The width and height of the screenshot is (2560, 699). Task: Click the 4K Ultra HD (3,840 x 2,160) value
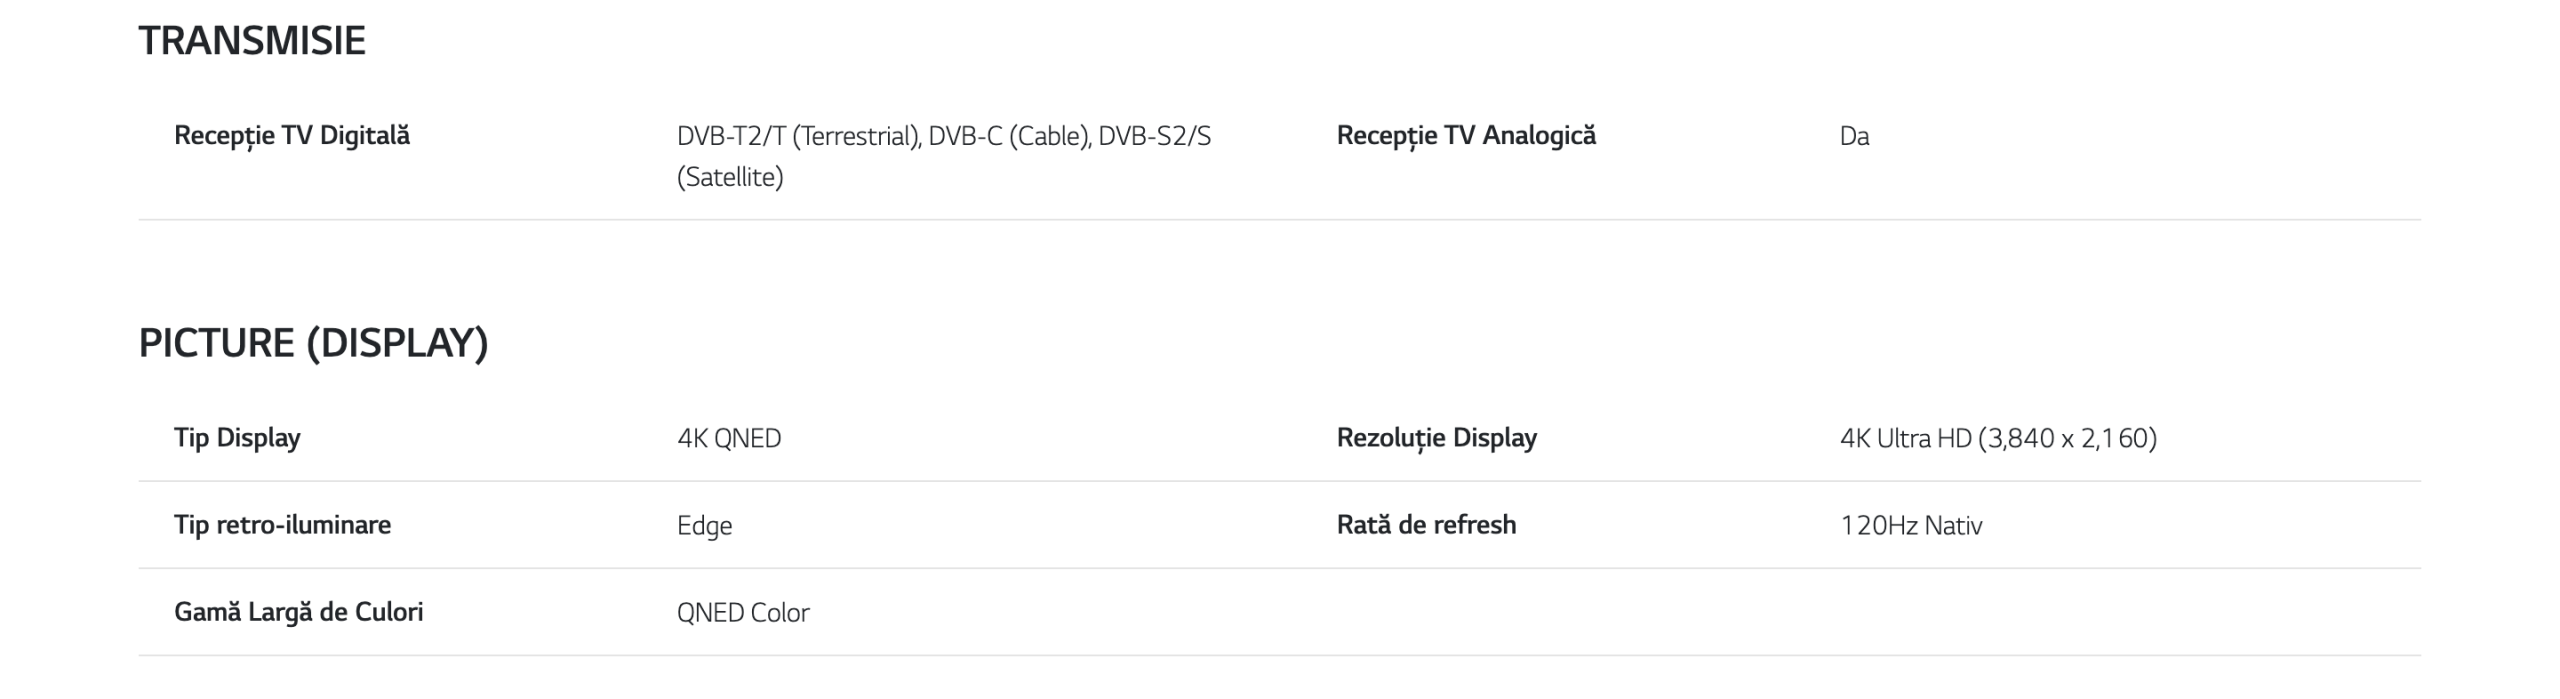pyautogui.click(x=1998, y=438)
